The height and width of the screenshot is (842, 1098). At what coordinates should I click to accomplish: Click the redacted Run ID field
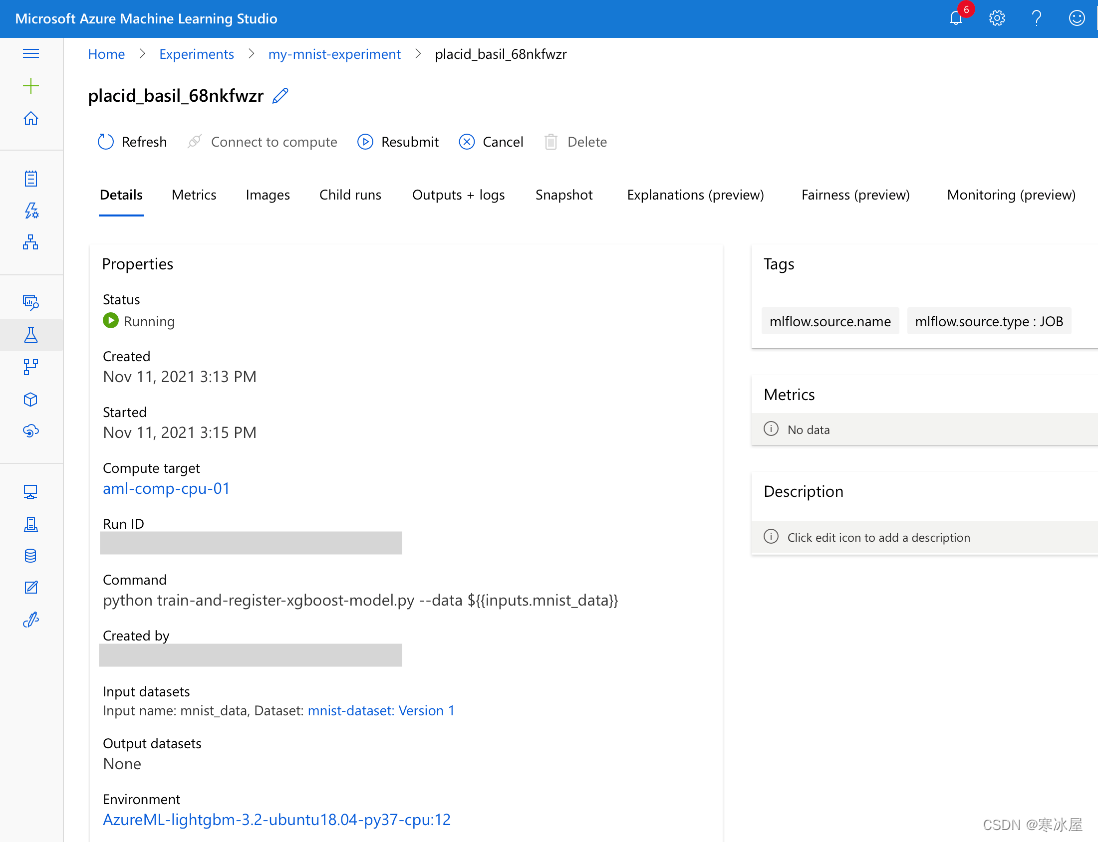(x=251, y=543)
